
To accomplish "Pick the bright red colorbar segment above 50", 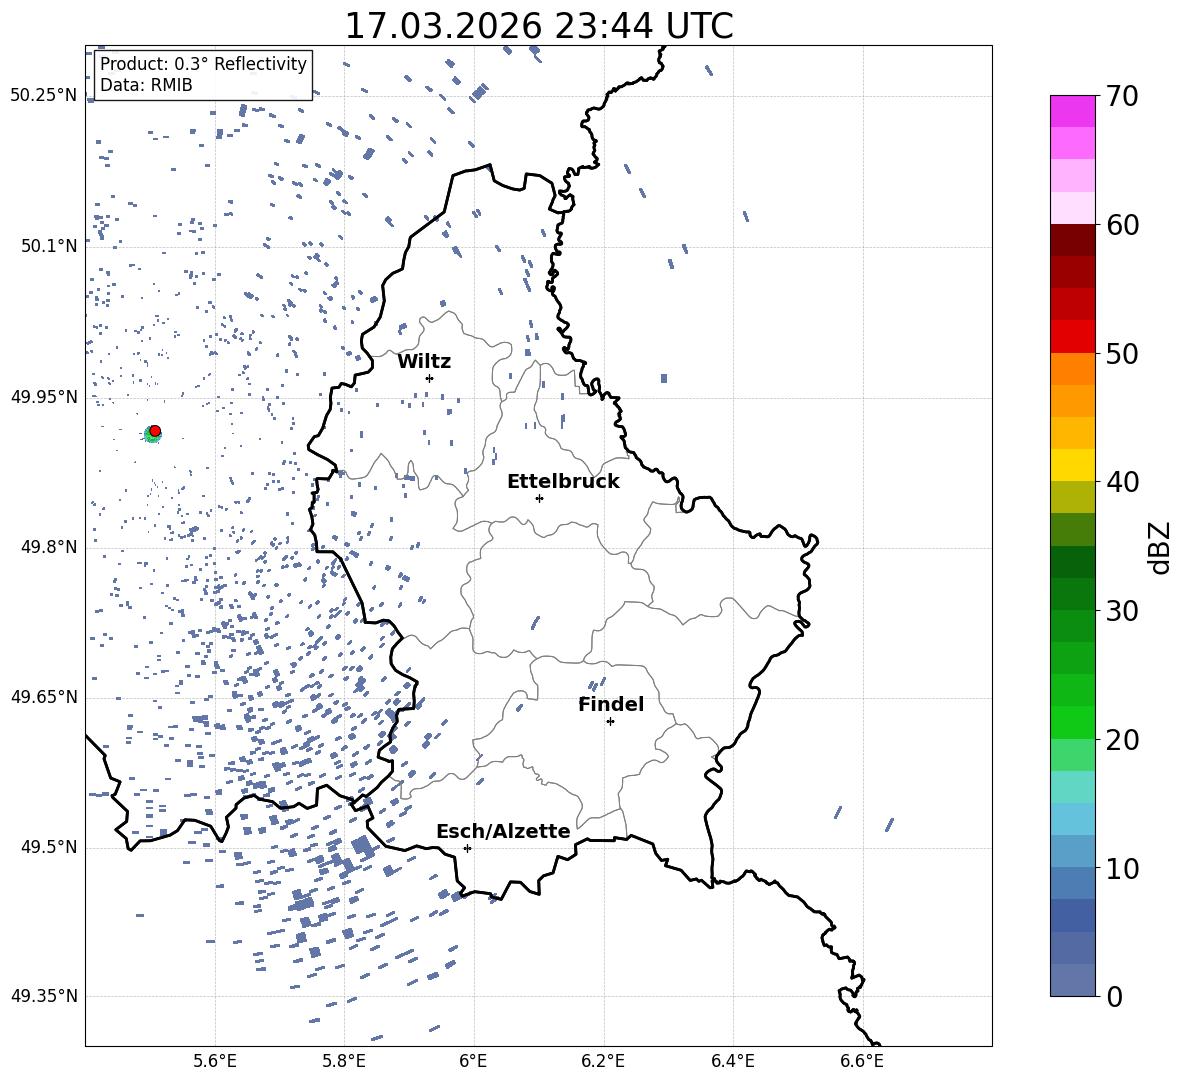I will (1072, 337).
